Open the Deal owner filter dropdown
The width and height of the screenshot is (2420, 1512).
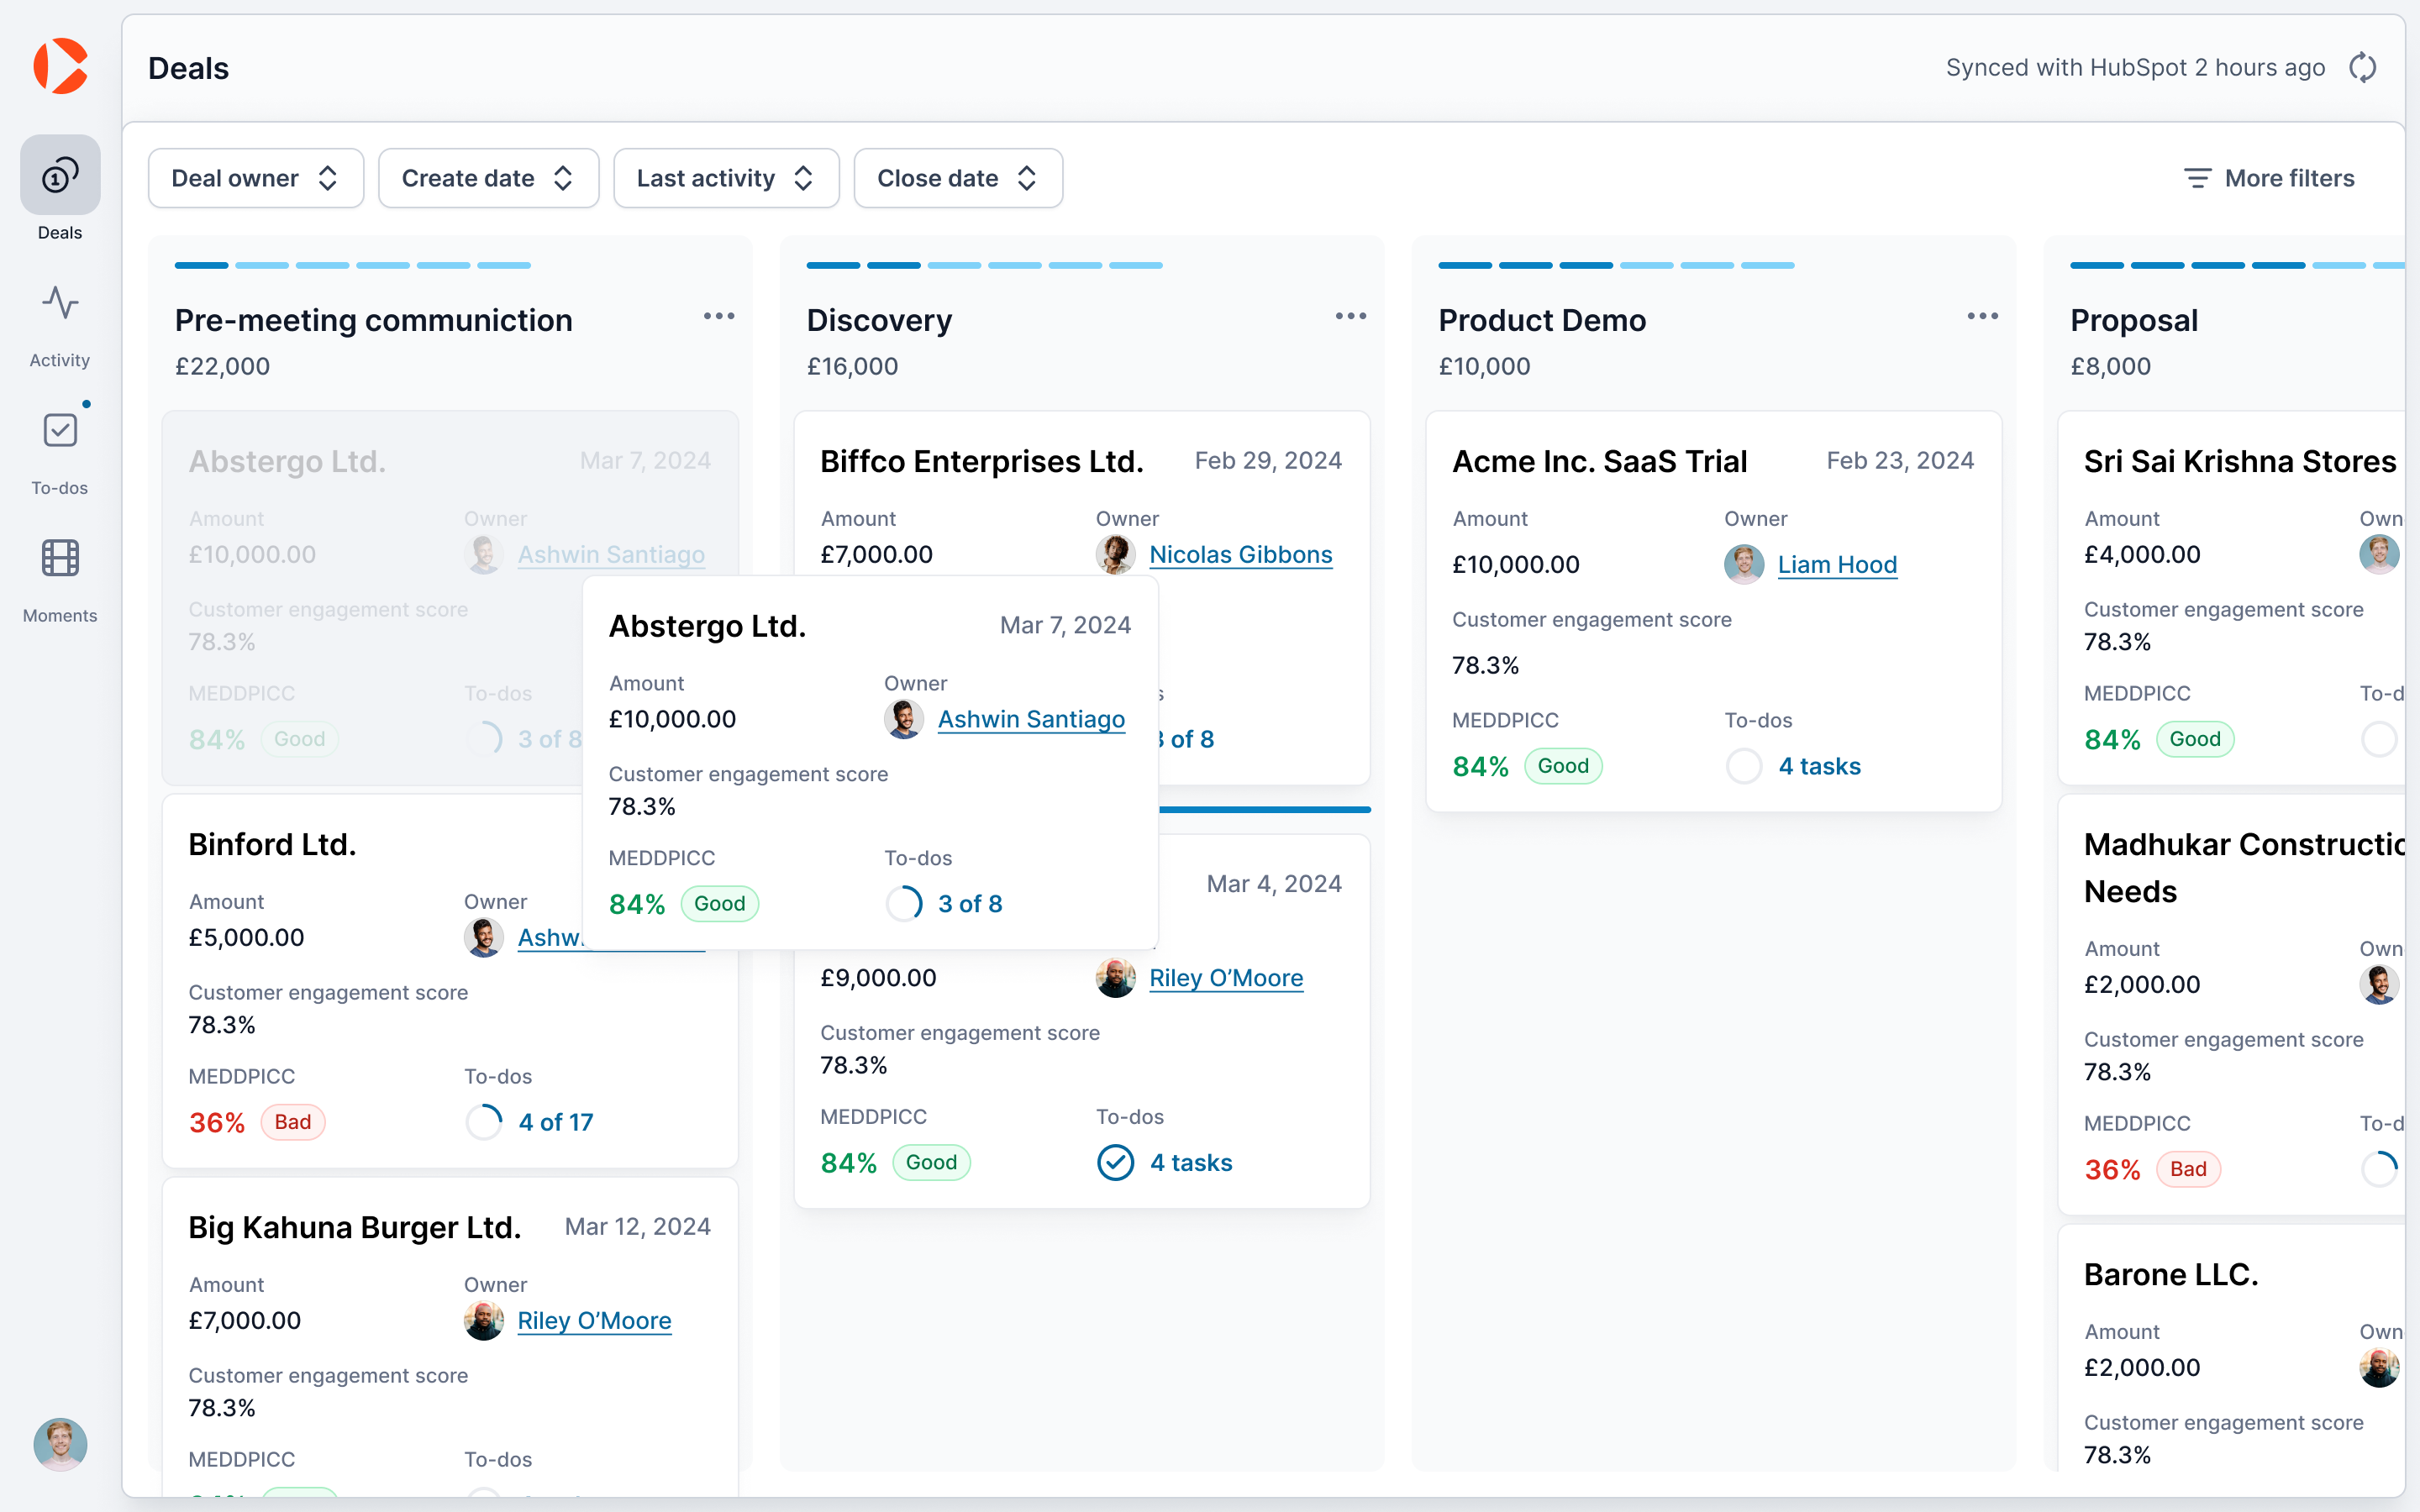click(255, 177)
